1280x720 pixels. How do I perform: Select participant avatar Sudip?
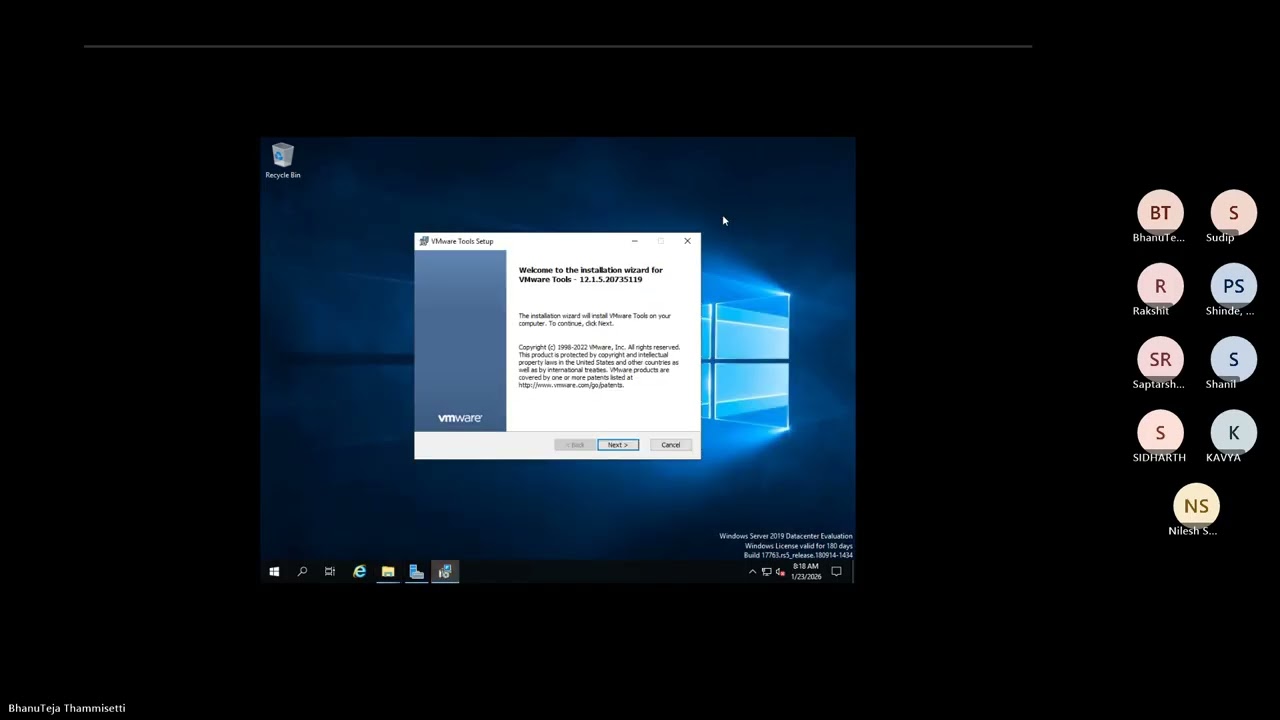coord(1233,213)
